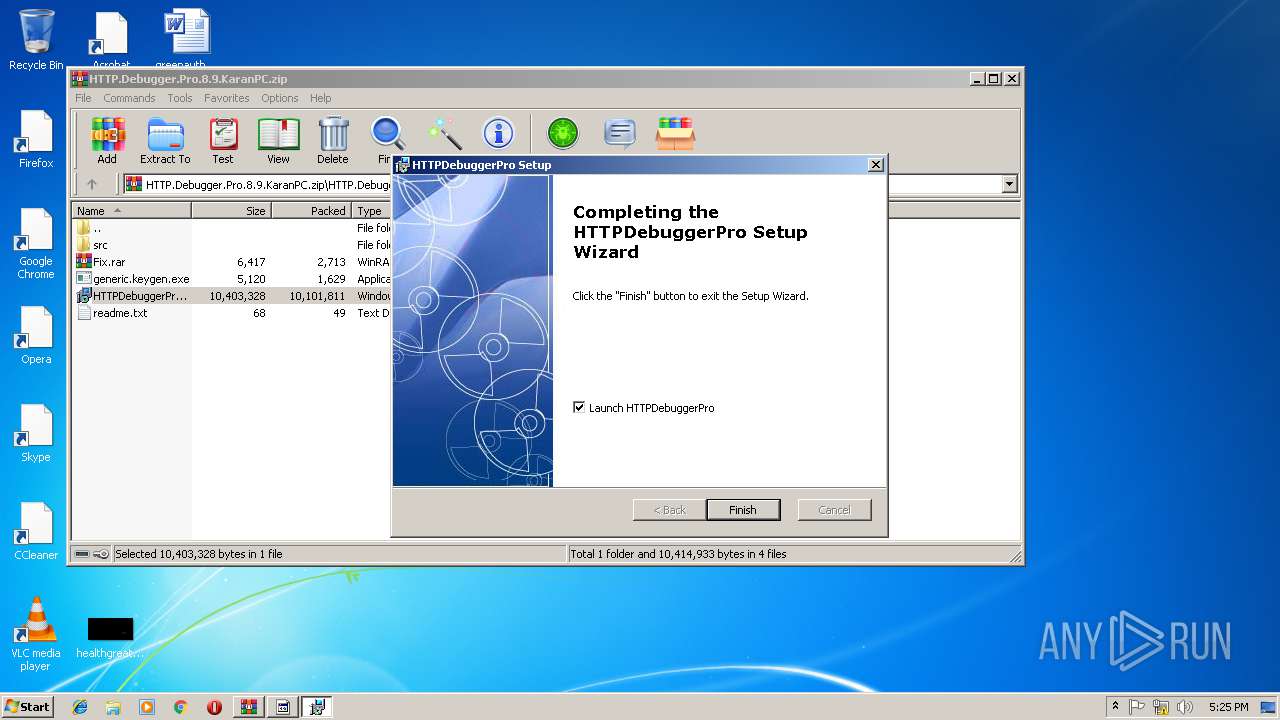Click the taskbar clock showing 5:25 PM

tap(1228, 707)
